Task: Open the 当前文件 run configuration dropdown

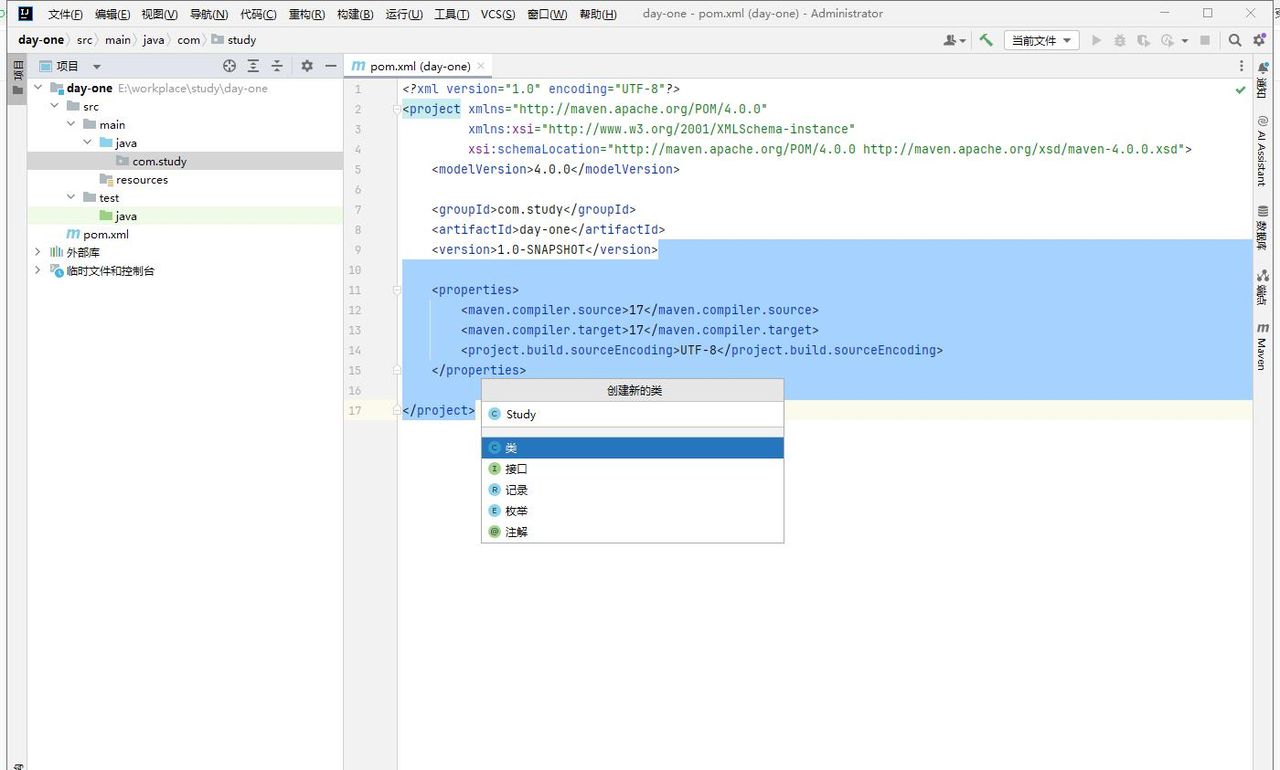Action: [x=1041, y=40]
